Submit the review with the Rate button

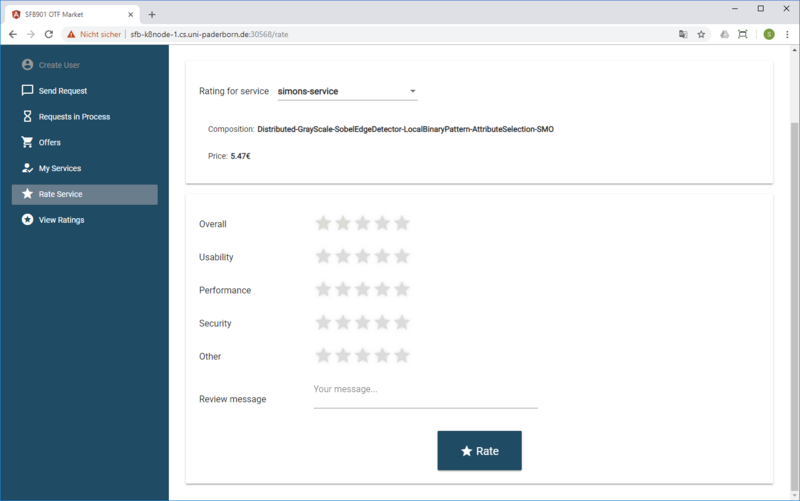click(480, 450)
